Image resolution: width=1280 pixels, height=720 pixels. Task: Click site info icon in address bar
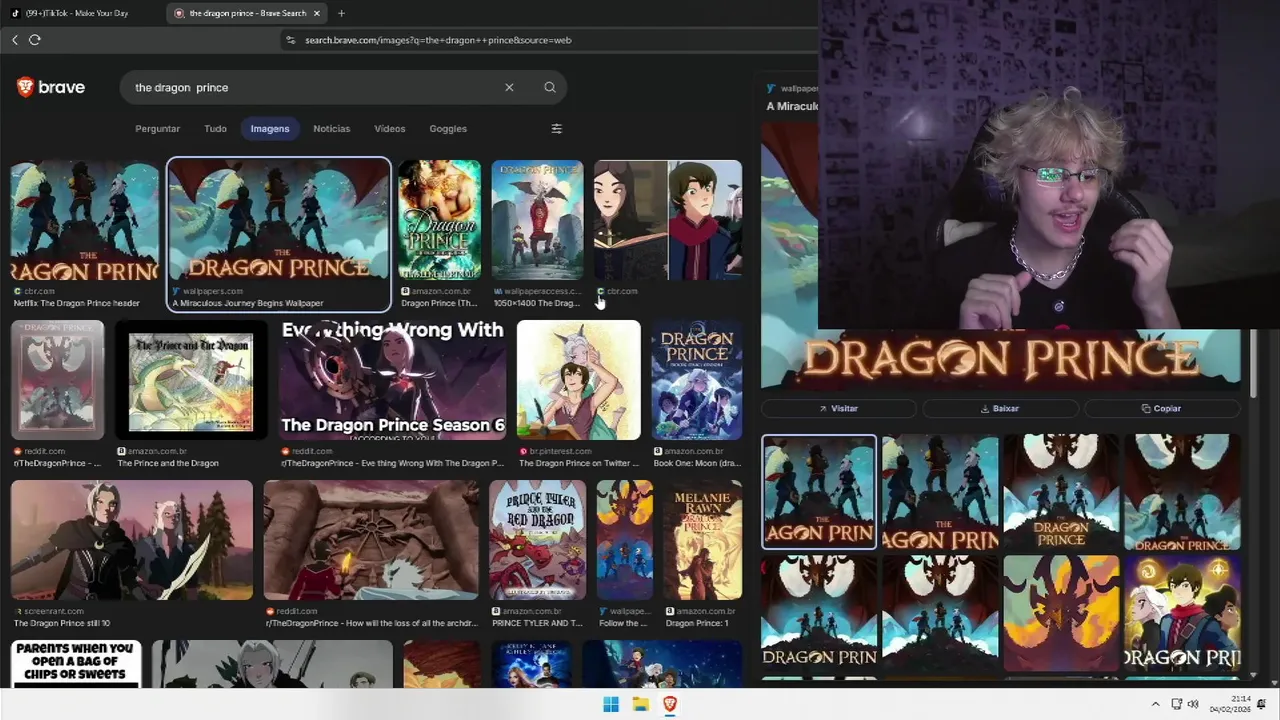(x=291, y=40)
